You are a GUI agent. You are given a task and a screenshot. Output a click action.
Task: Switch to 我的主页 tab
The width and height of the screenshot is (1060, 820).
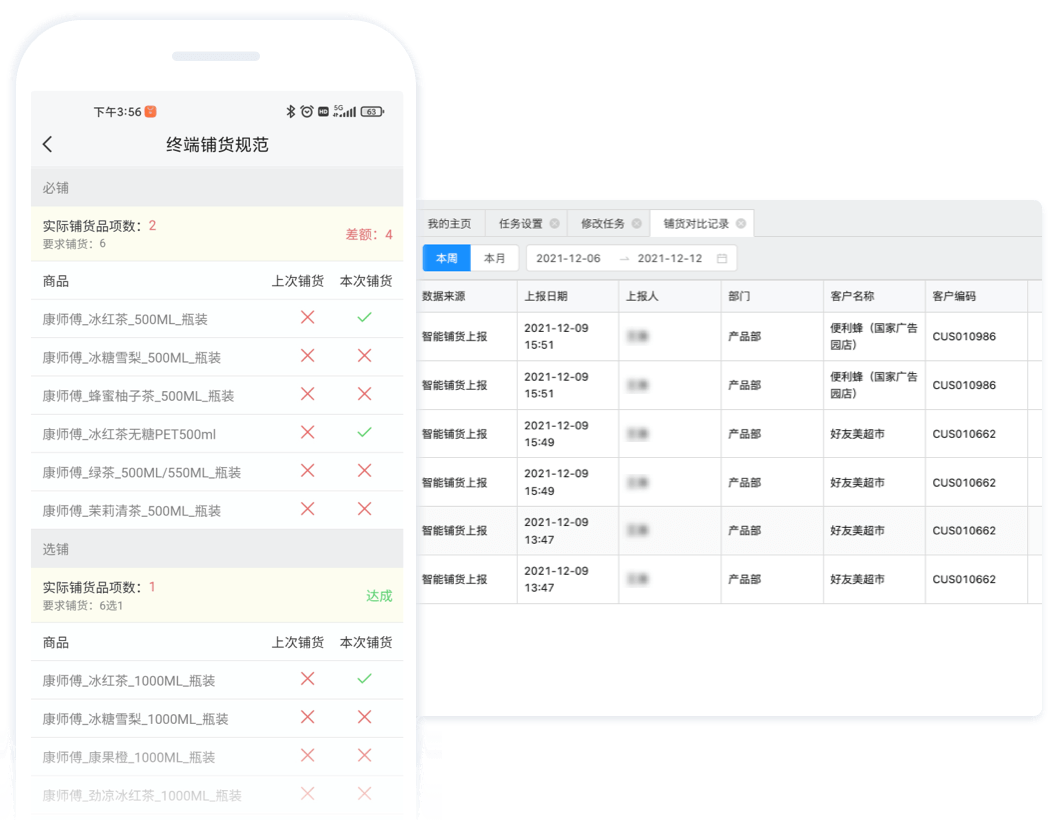[449, 224]
